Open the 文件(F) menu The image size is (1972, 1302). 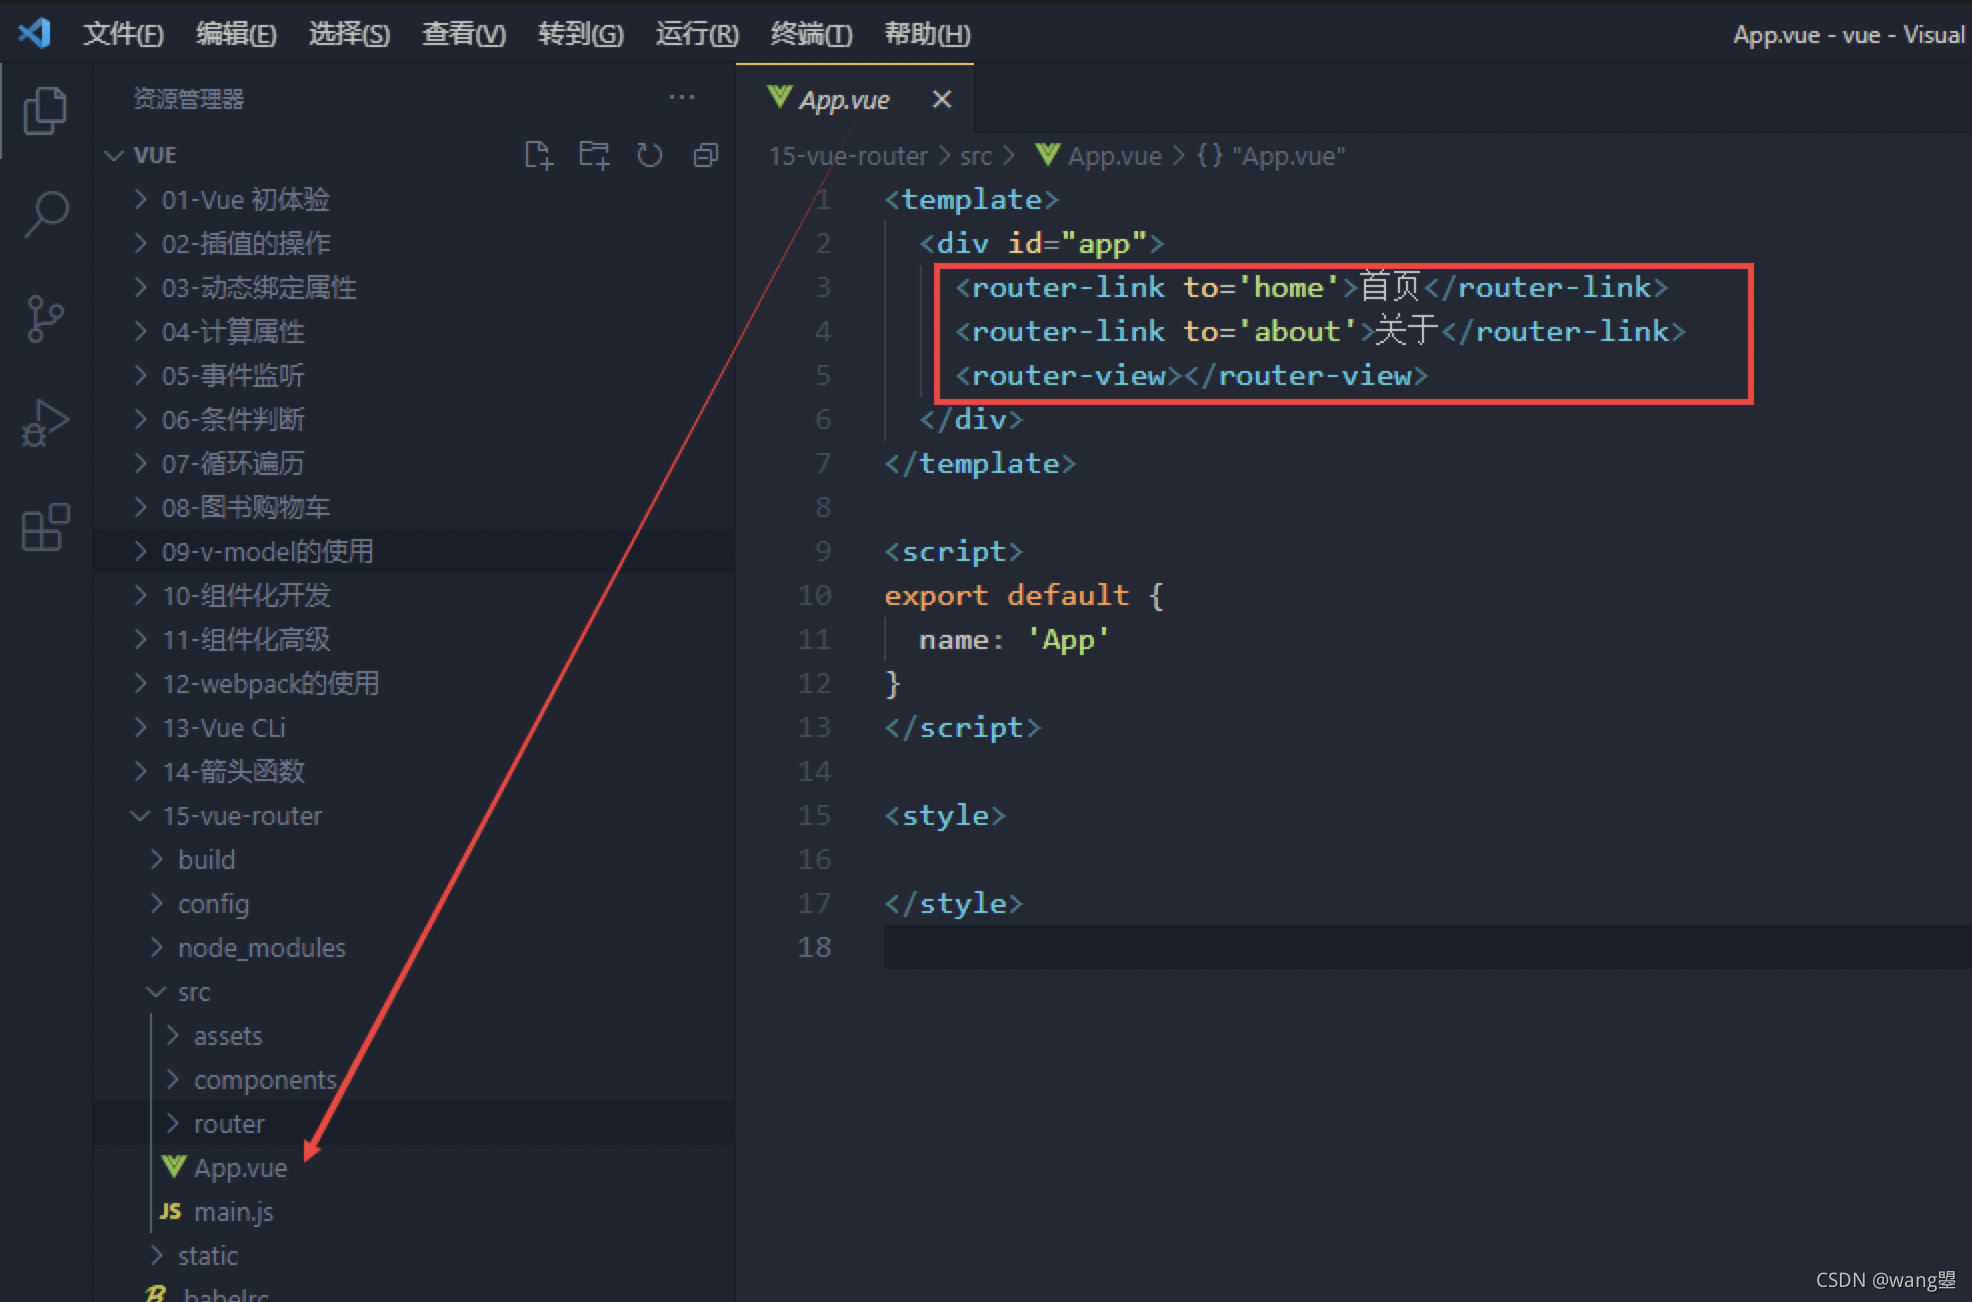[x=122, y=34]
